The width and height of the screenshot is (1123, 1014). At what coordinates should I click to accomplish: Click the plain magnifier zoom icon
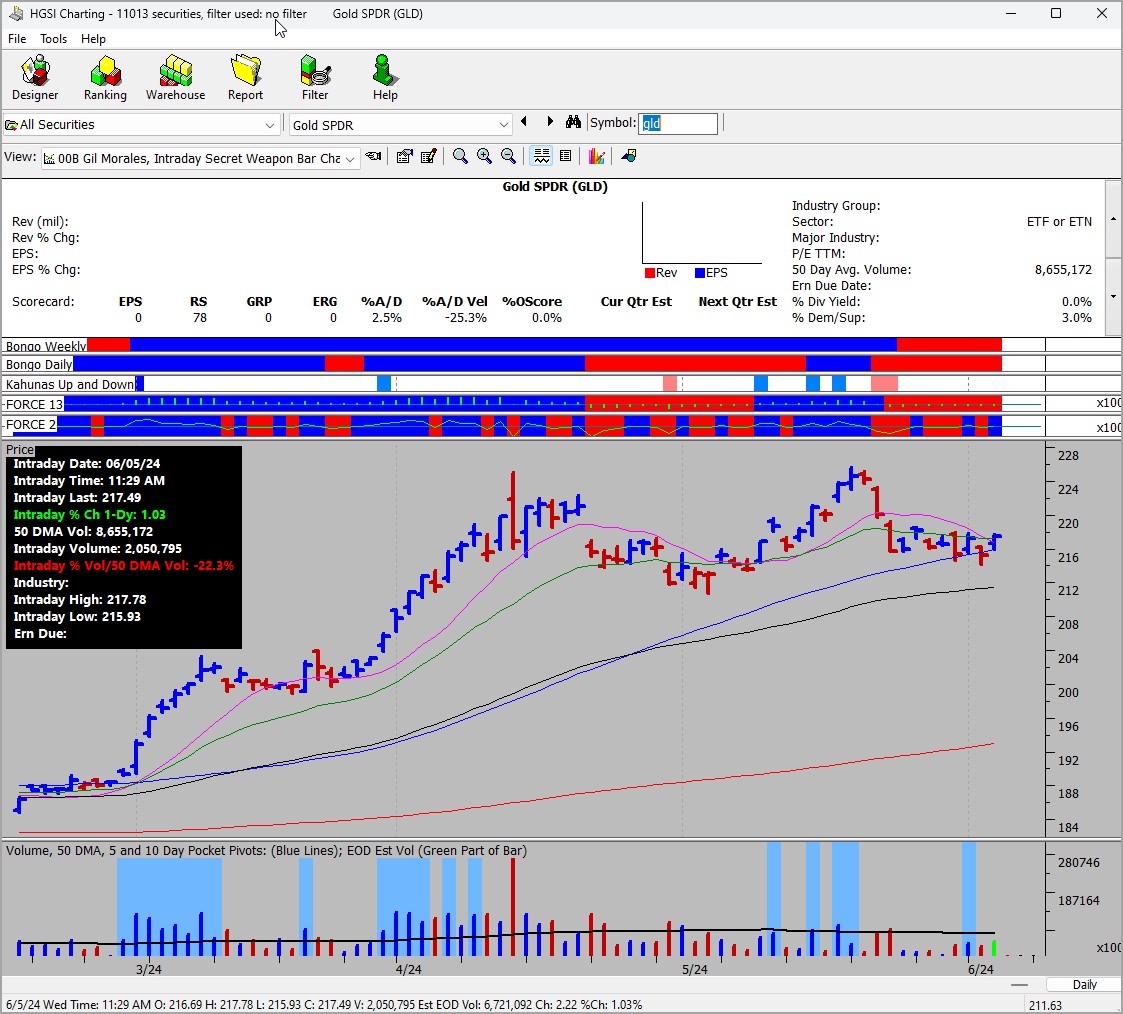[x=461, y=156]
